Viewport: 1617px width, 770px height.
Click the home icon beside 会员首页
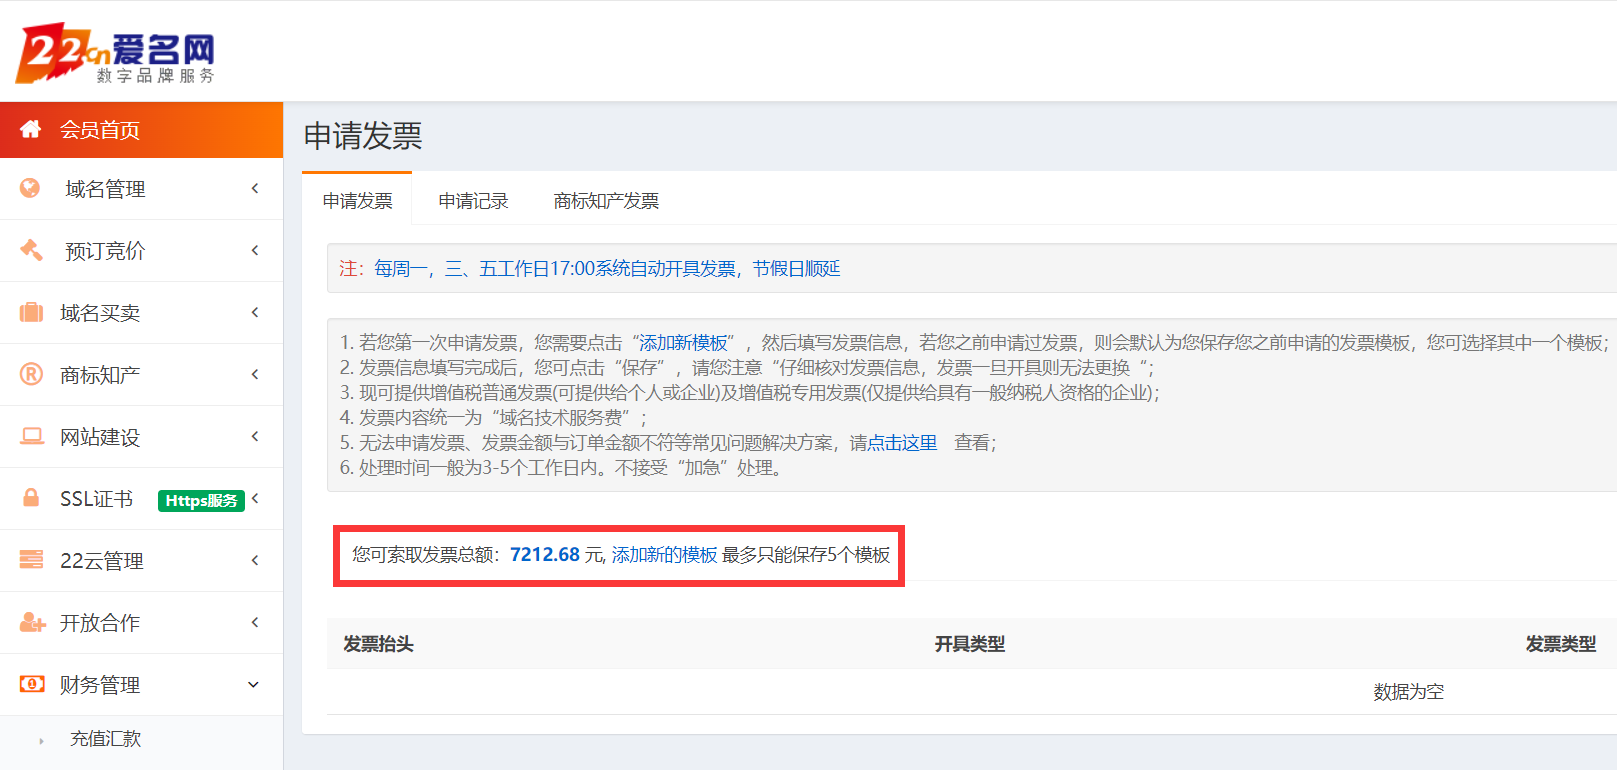(31, 129)
